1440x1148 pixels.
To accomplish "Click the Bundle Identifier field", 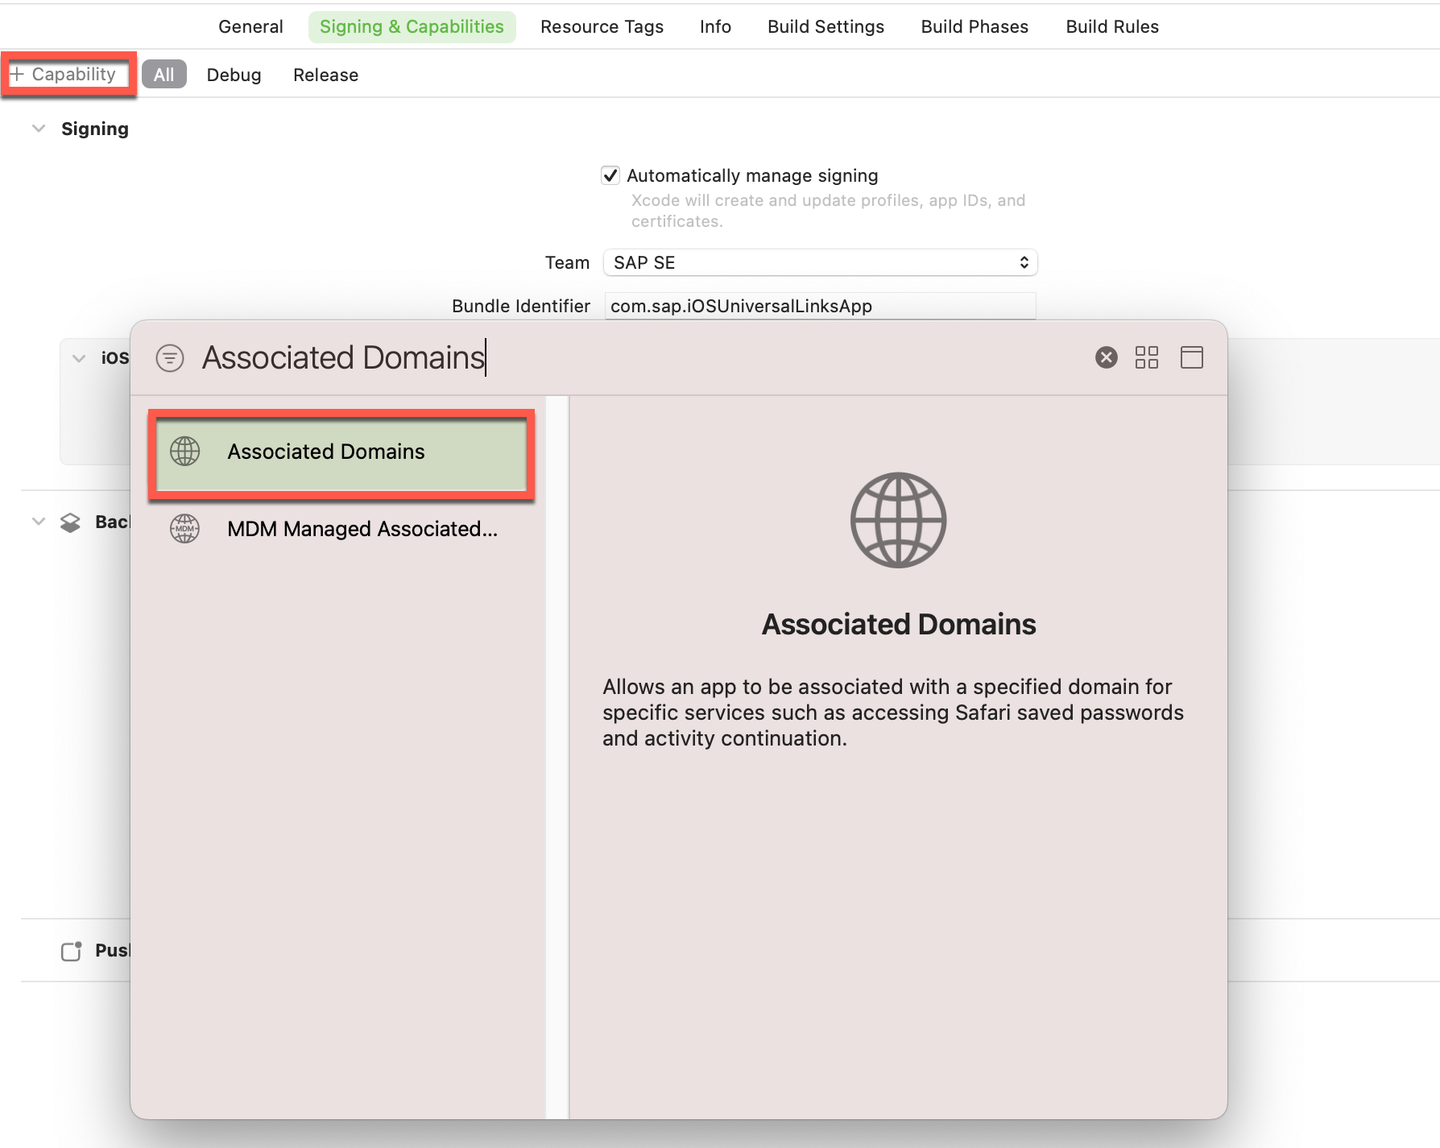I will point(820,306).
